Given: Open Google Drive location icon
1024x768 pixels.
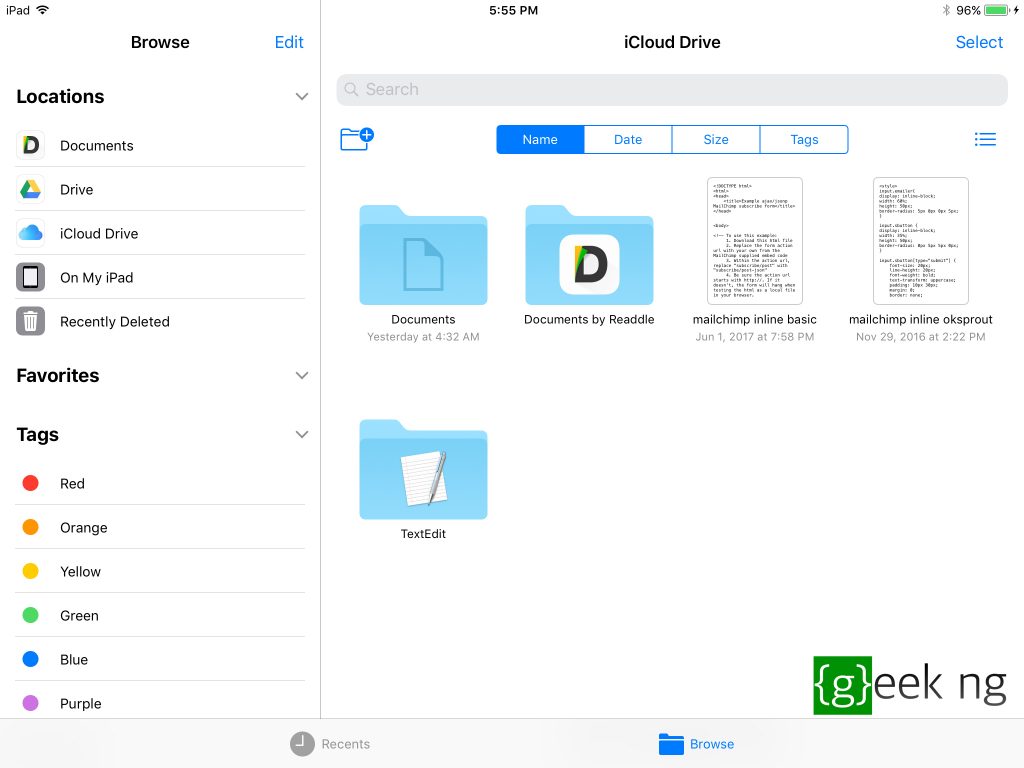Looking at the screenshot, I should (31, 189).
